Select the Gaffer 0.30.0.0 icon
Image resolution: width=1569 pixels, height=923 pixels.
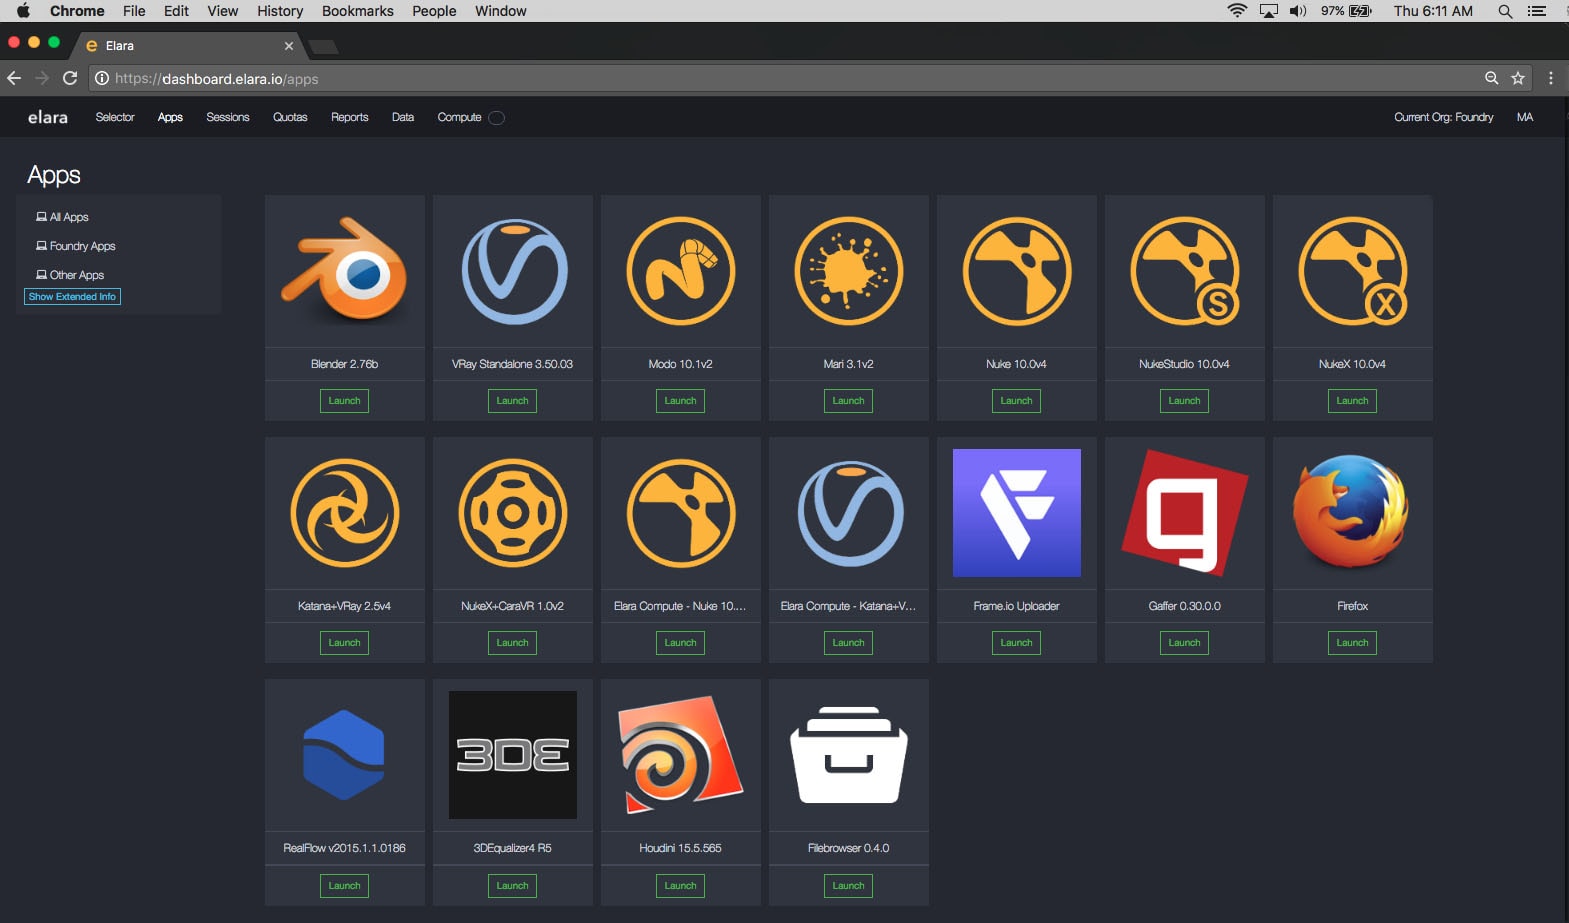point(1185,513)
